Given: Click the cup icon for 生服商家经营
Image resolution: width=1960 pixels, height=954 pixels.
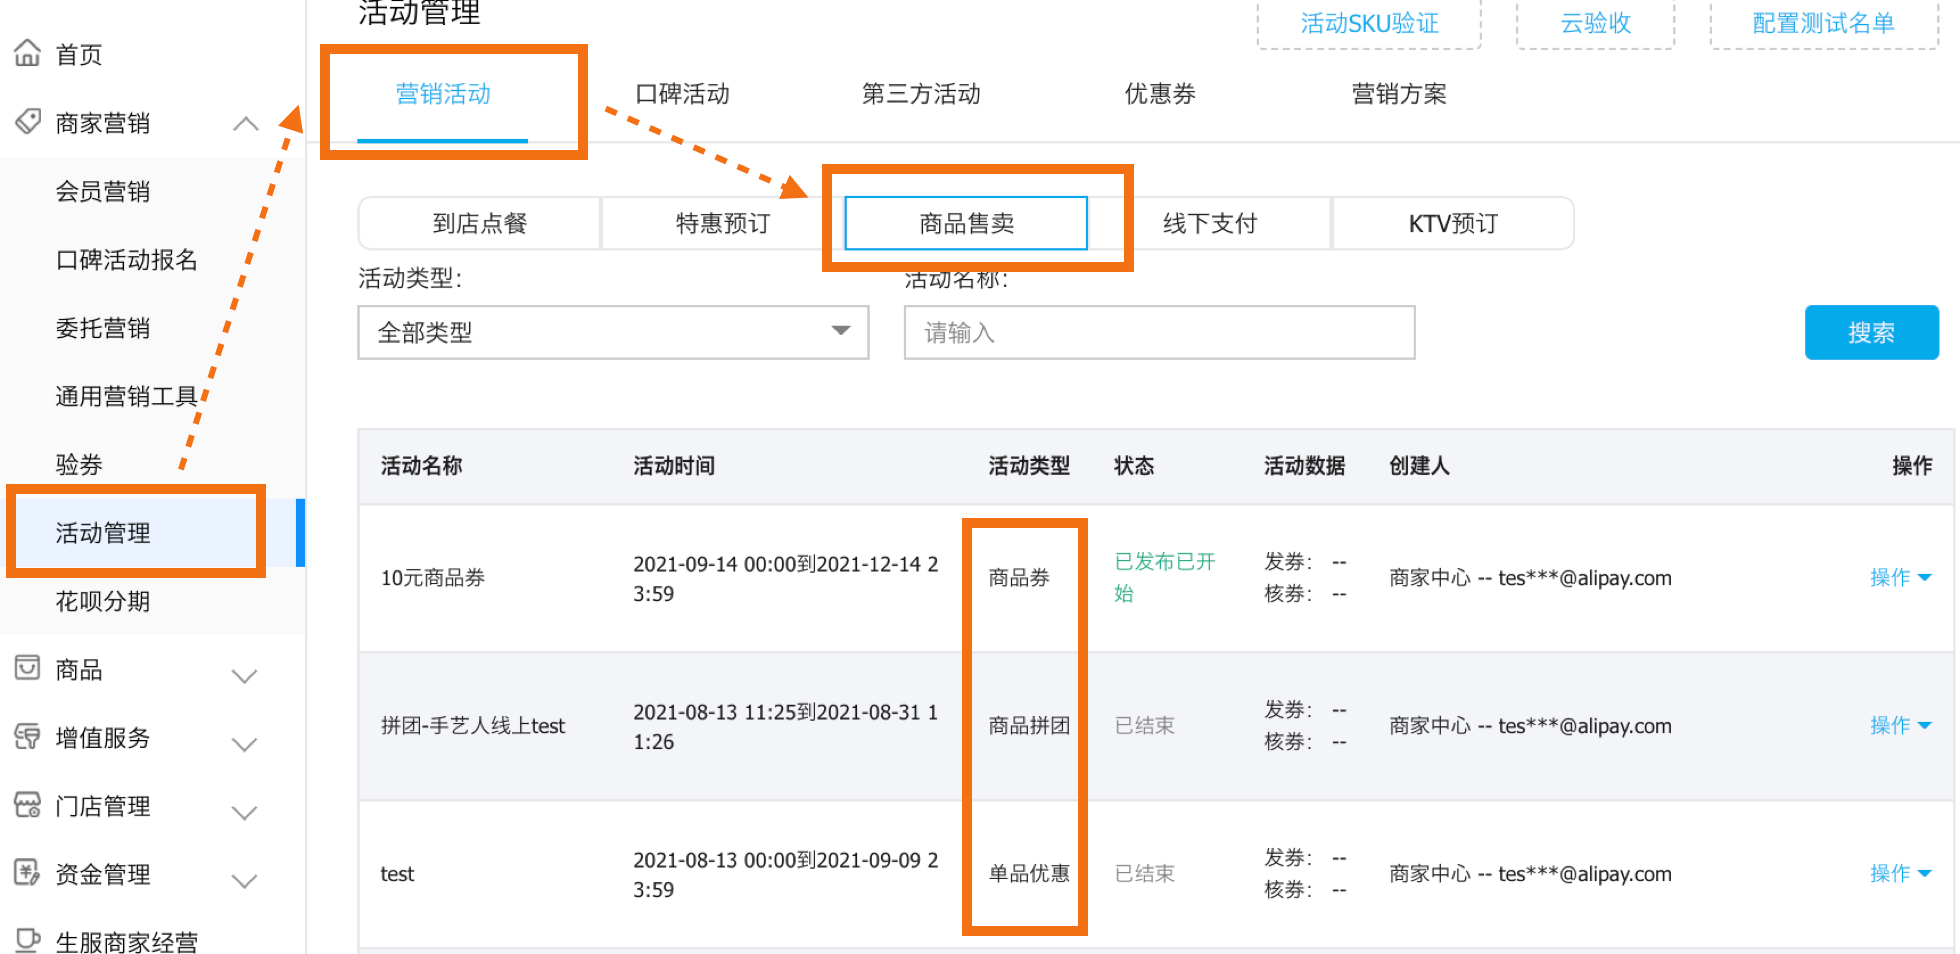Looking at the screenshot, I should click(28, 939).
